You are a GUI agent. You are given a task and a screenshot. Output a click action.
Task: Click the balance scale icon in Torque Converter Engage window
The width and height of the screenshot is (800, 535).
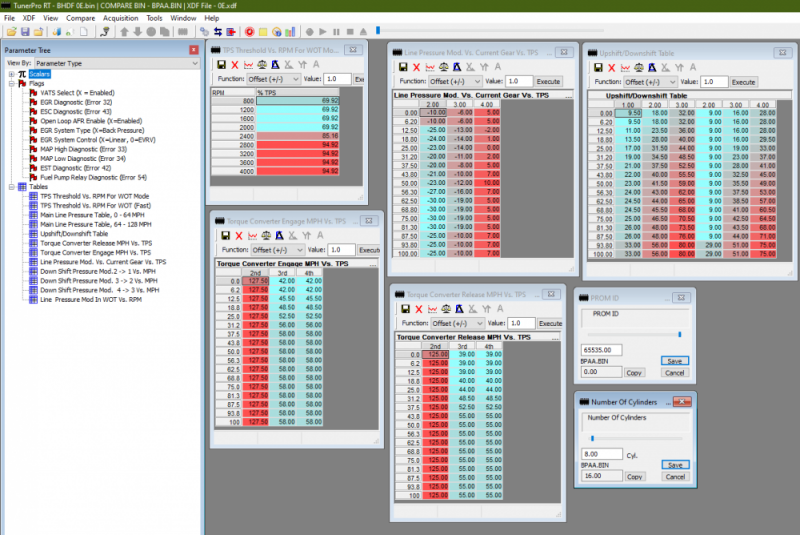(x=268, y=234)
